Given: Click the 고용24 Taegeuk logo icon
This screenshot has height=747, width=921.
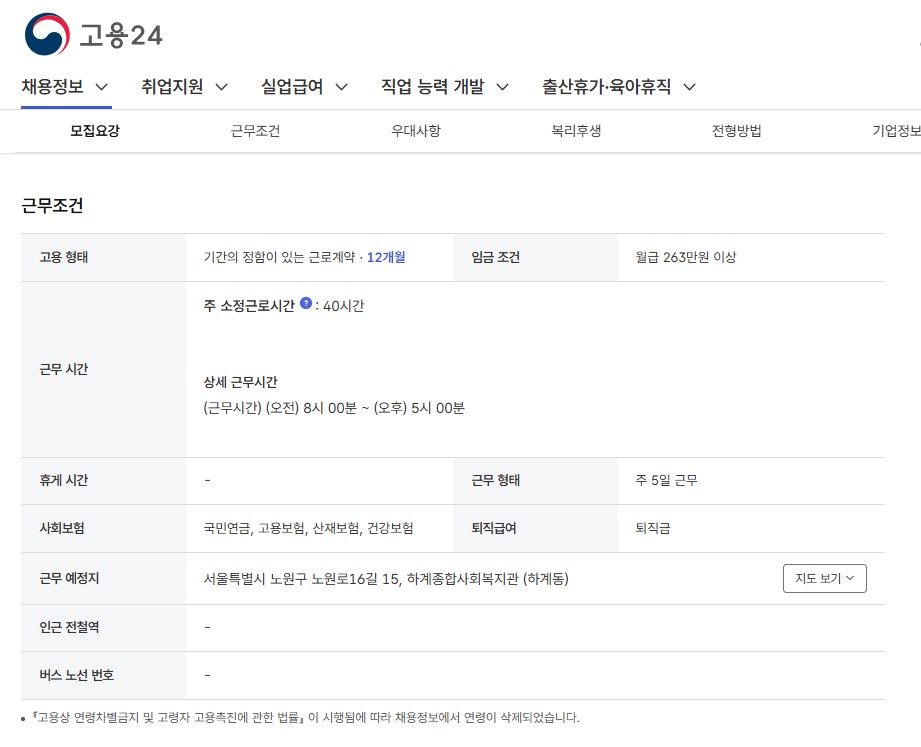Looking at the screenshot, I should tap(47, 35).
